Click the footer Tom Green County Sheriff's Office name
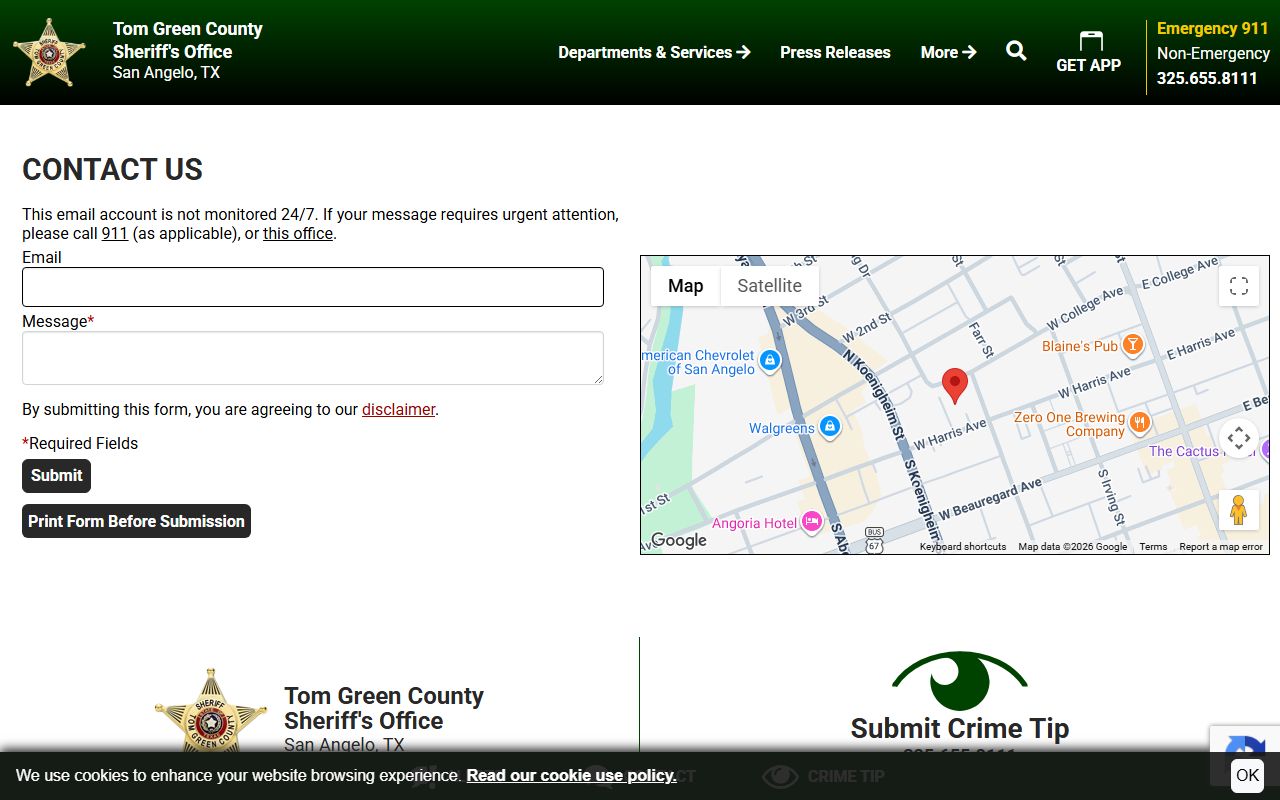Screen dimensions: 1280x800 pos(384,708)
